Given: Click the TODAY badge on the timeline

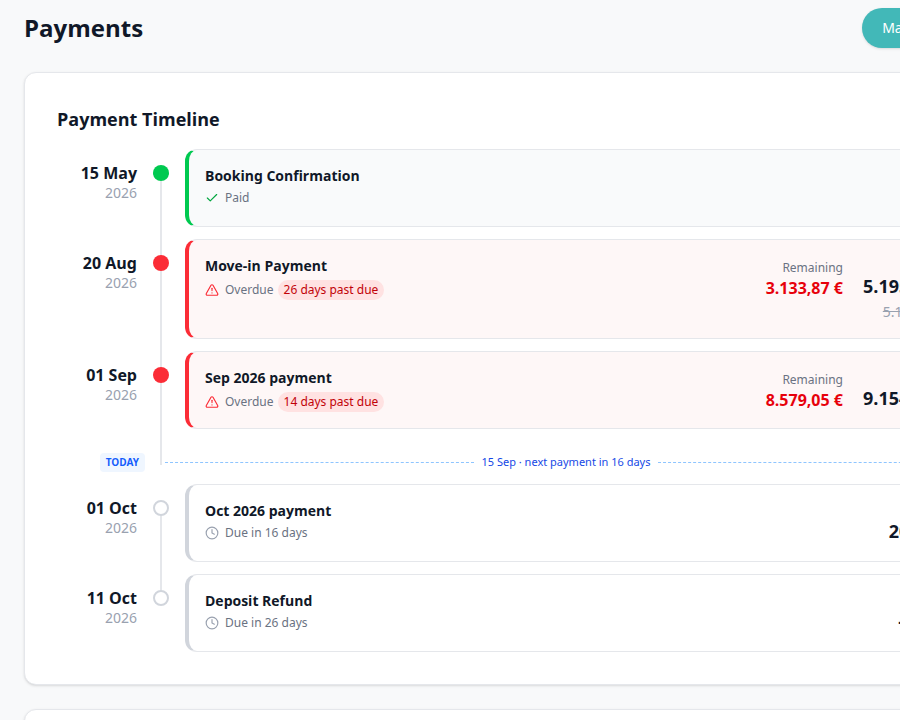Looking at the screenshot, I should (122, 462).
